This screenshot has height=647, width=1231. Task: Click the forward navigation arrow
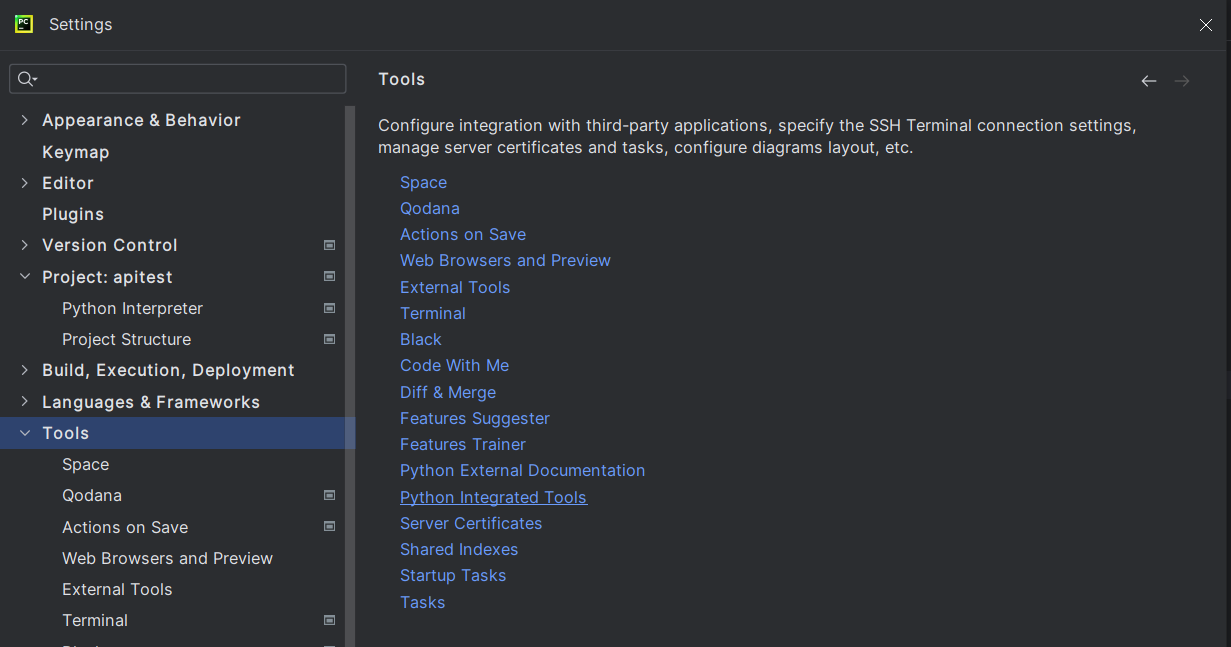[x=1182, y=81]
